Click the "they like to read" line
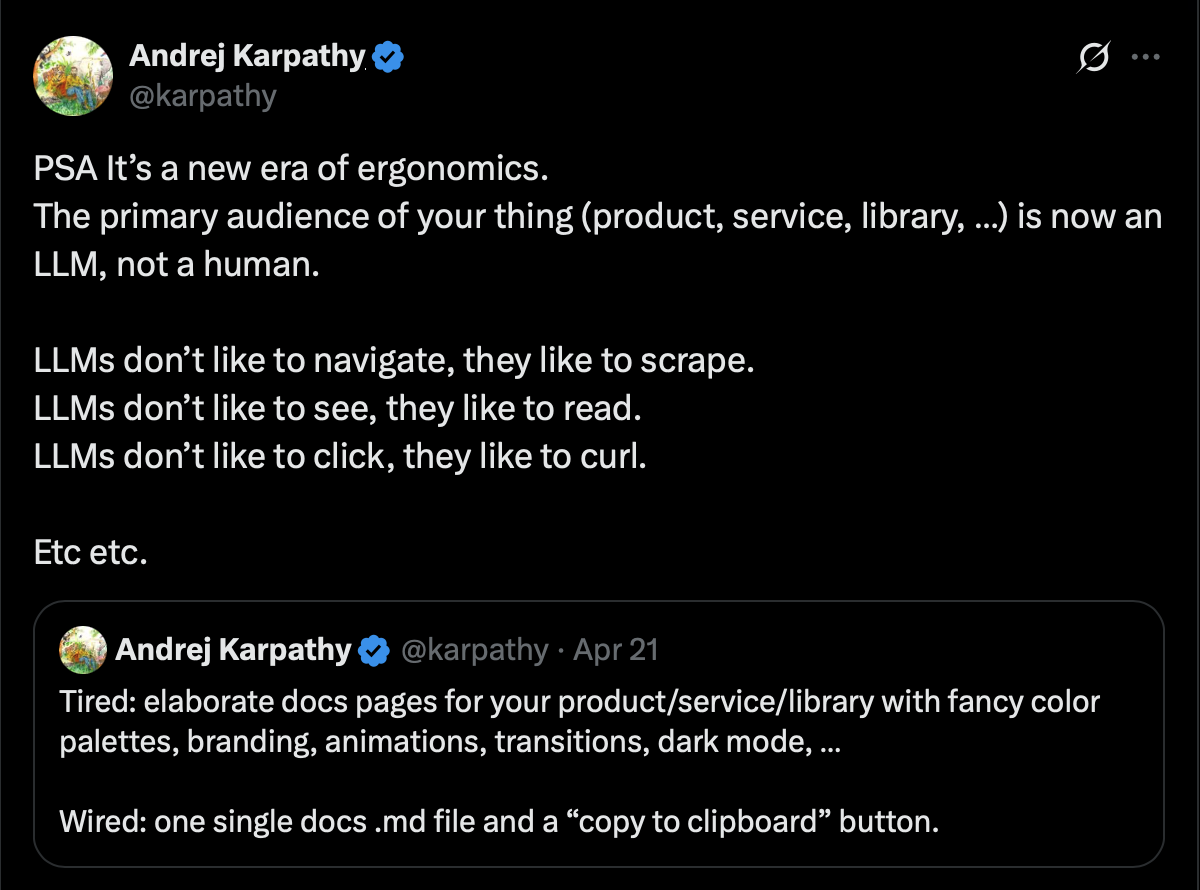Viewport: 1200px width, 890px height. tap(337, 408)
